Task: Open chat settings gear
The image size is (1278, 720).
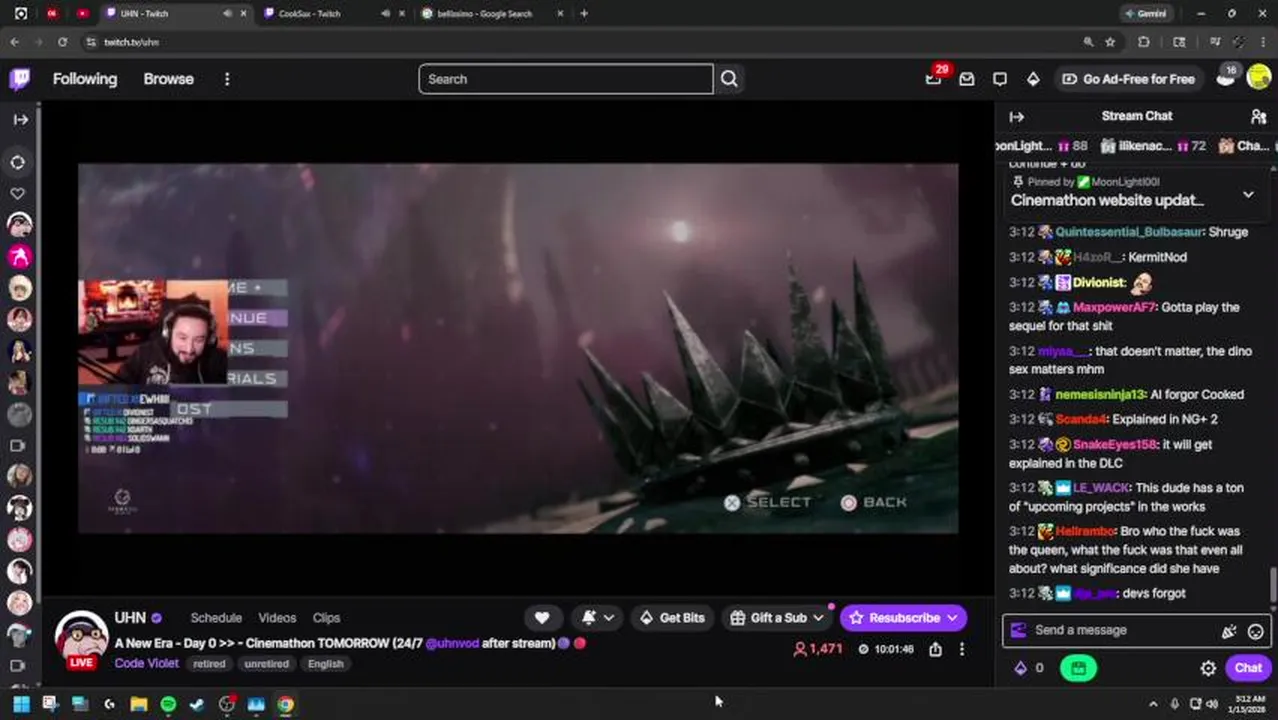Action: pyautogui.click(x=1208, y=668)
